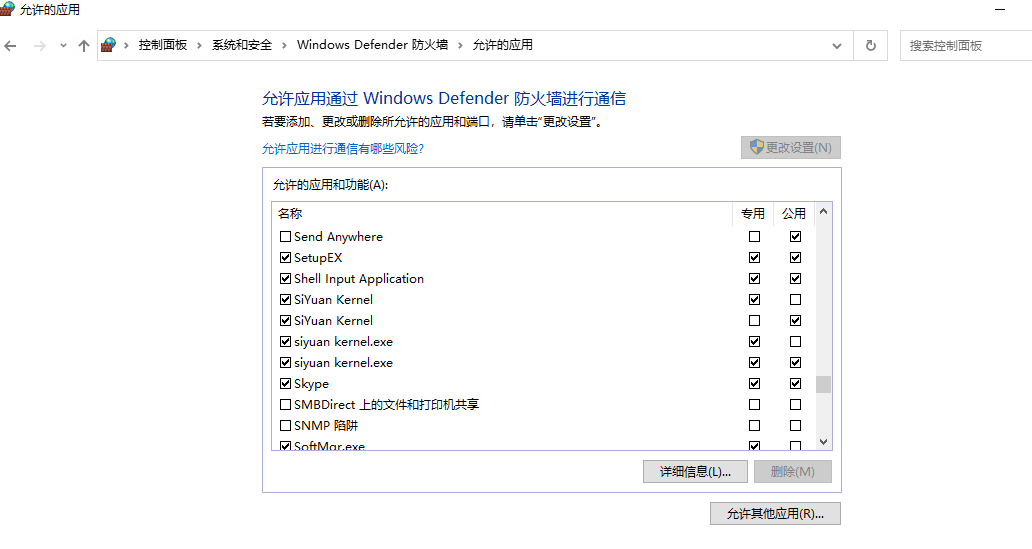
Task: Select the SNMP 陷阱 row text
Action: point(326,426)
